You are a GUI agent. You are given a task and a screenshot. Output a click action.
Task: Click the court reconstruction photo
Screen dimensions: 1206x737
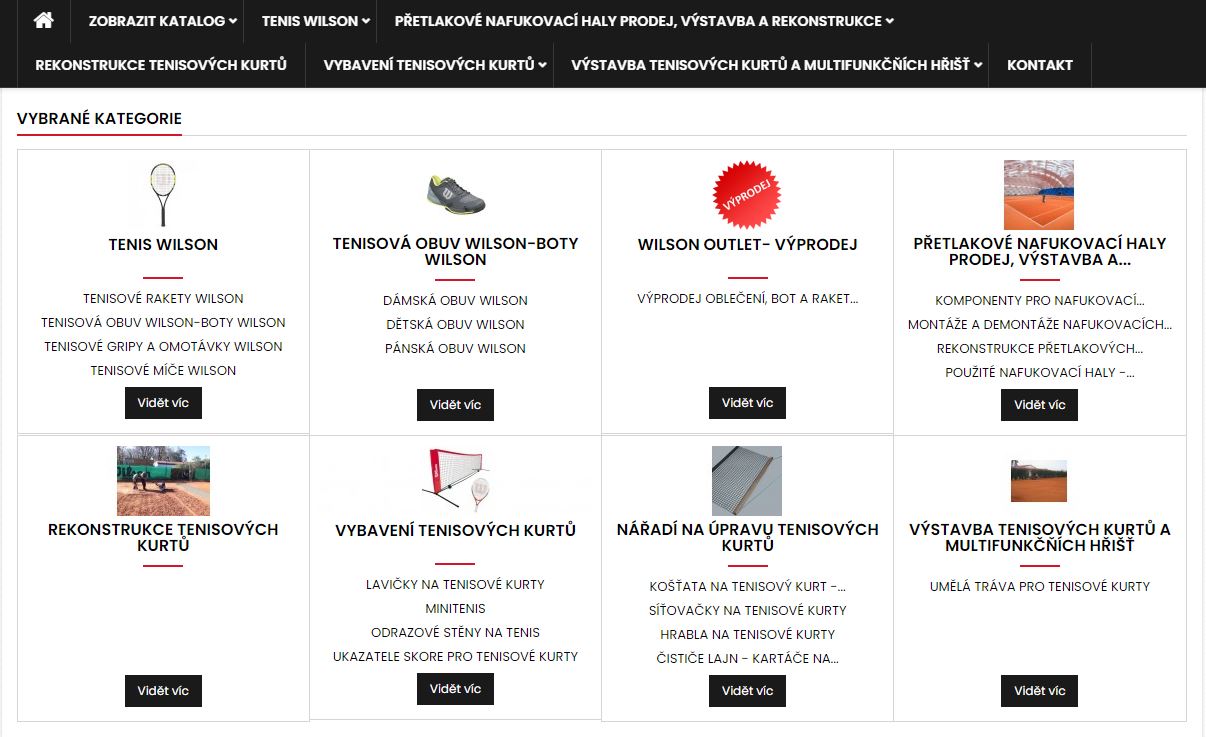click(x=163, y=480)
